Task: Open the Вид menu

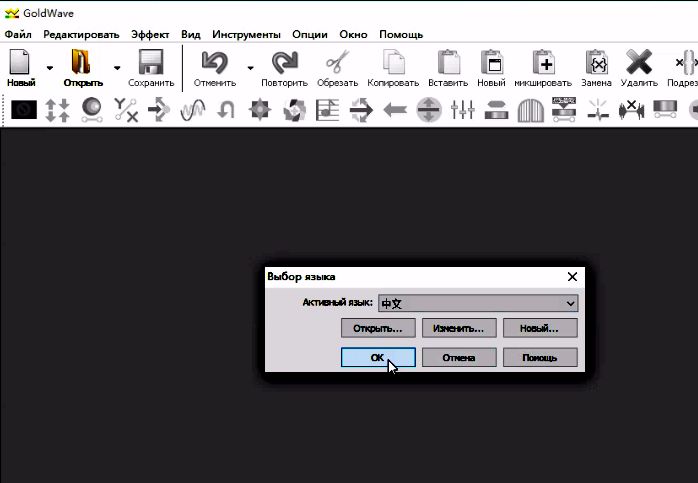Action: pyautogui.click(x=191, y=34)
